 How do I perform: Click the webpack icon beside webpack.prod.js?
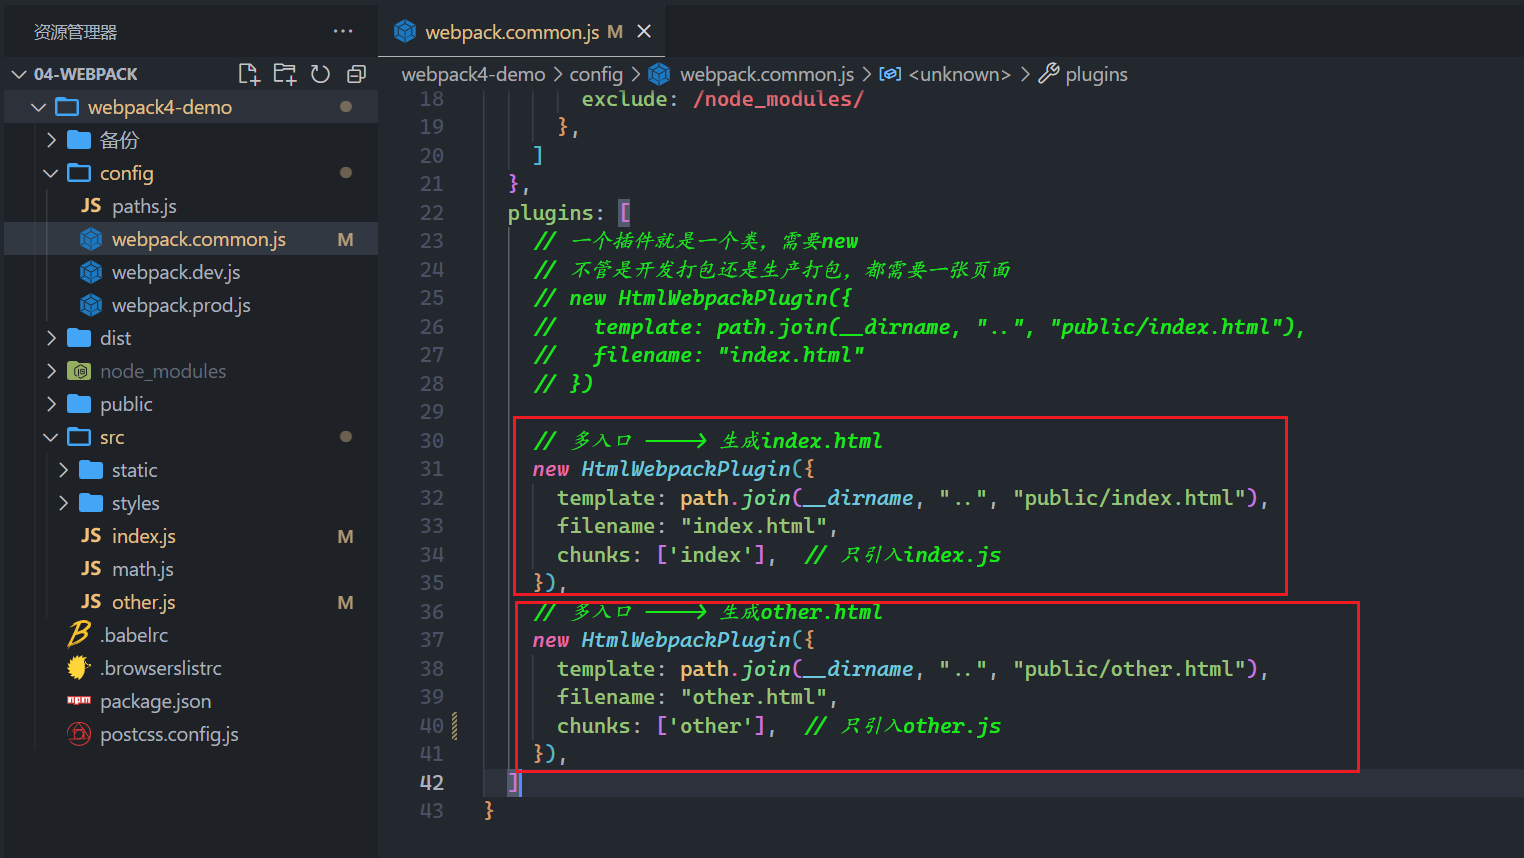click(91, 305)
